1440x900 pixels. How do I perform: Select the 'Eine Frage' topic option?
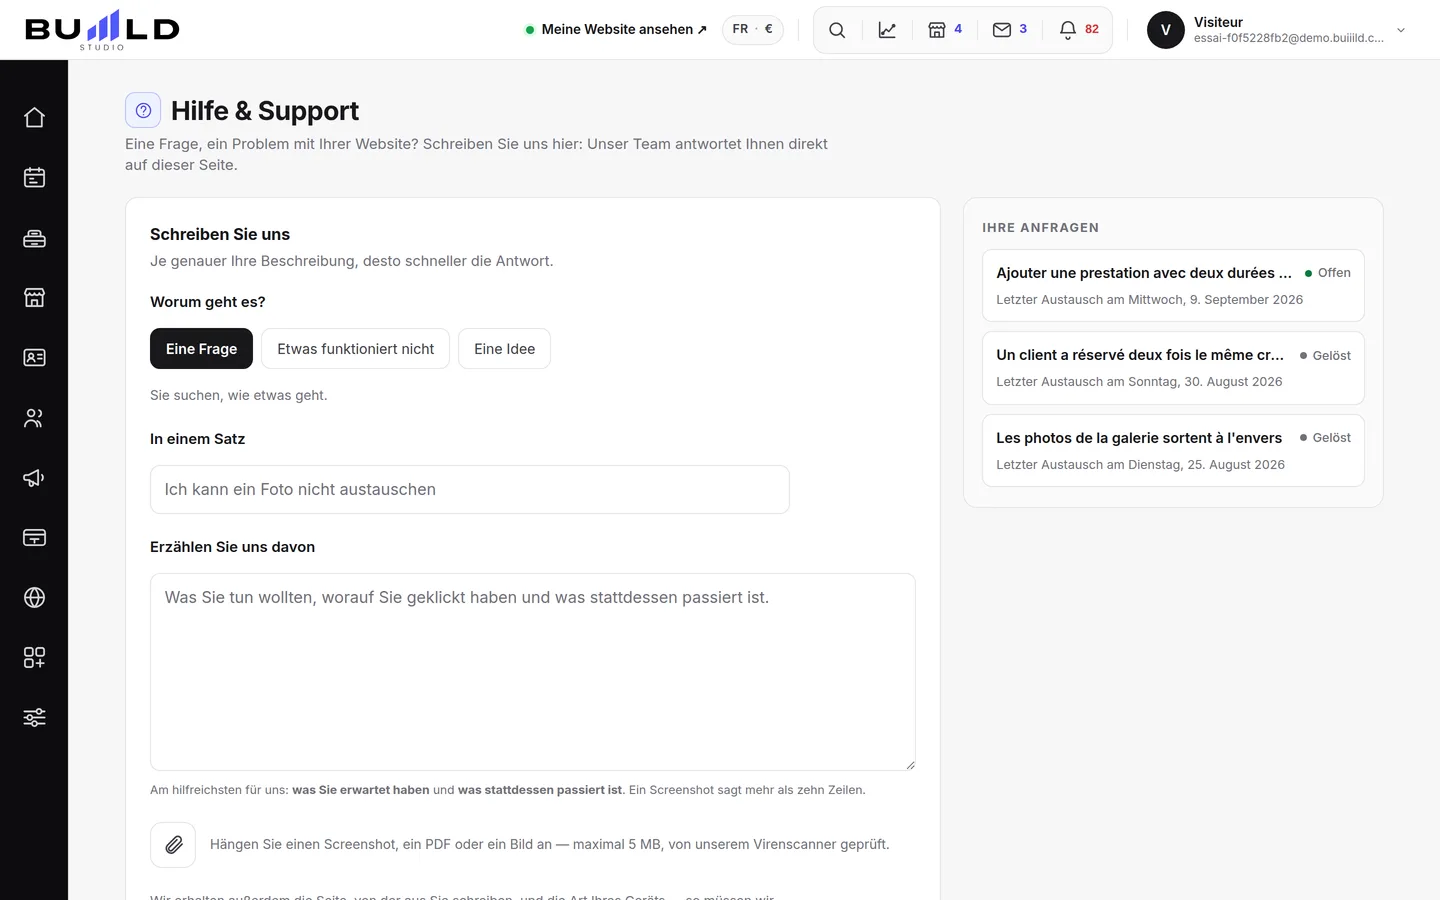click(x=201, y=349)
